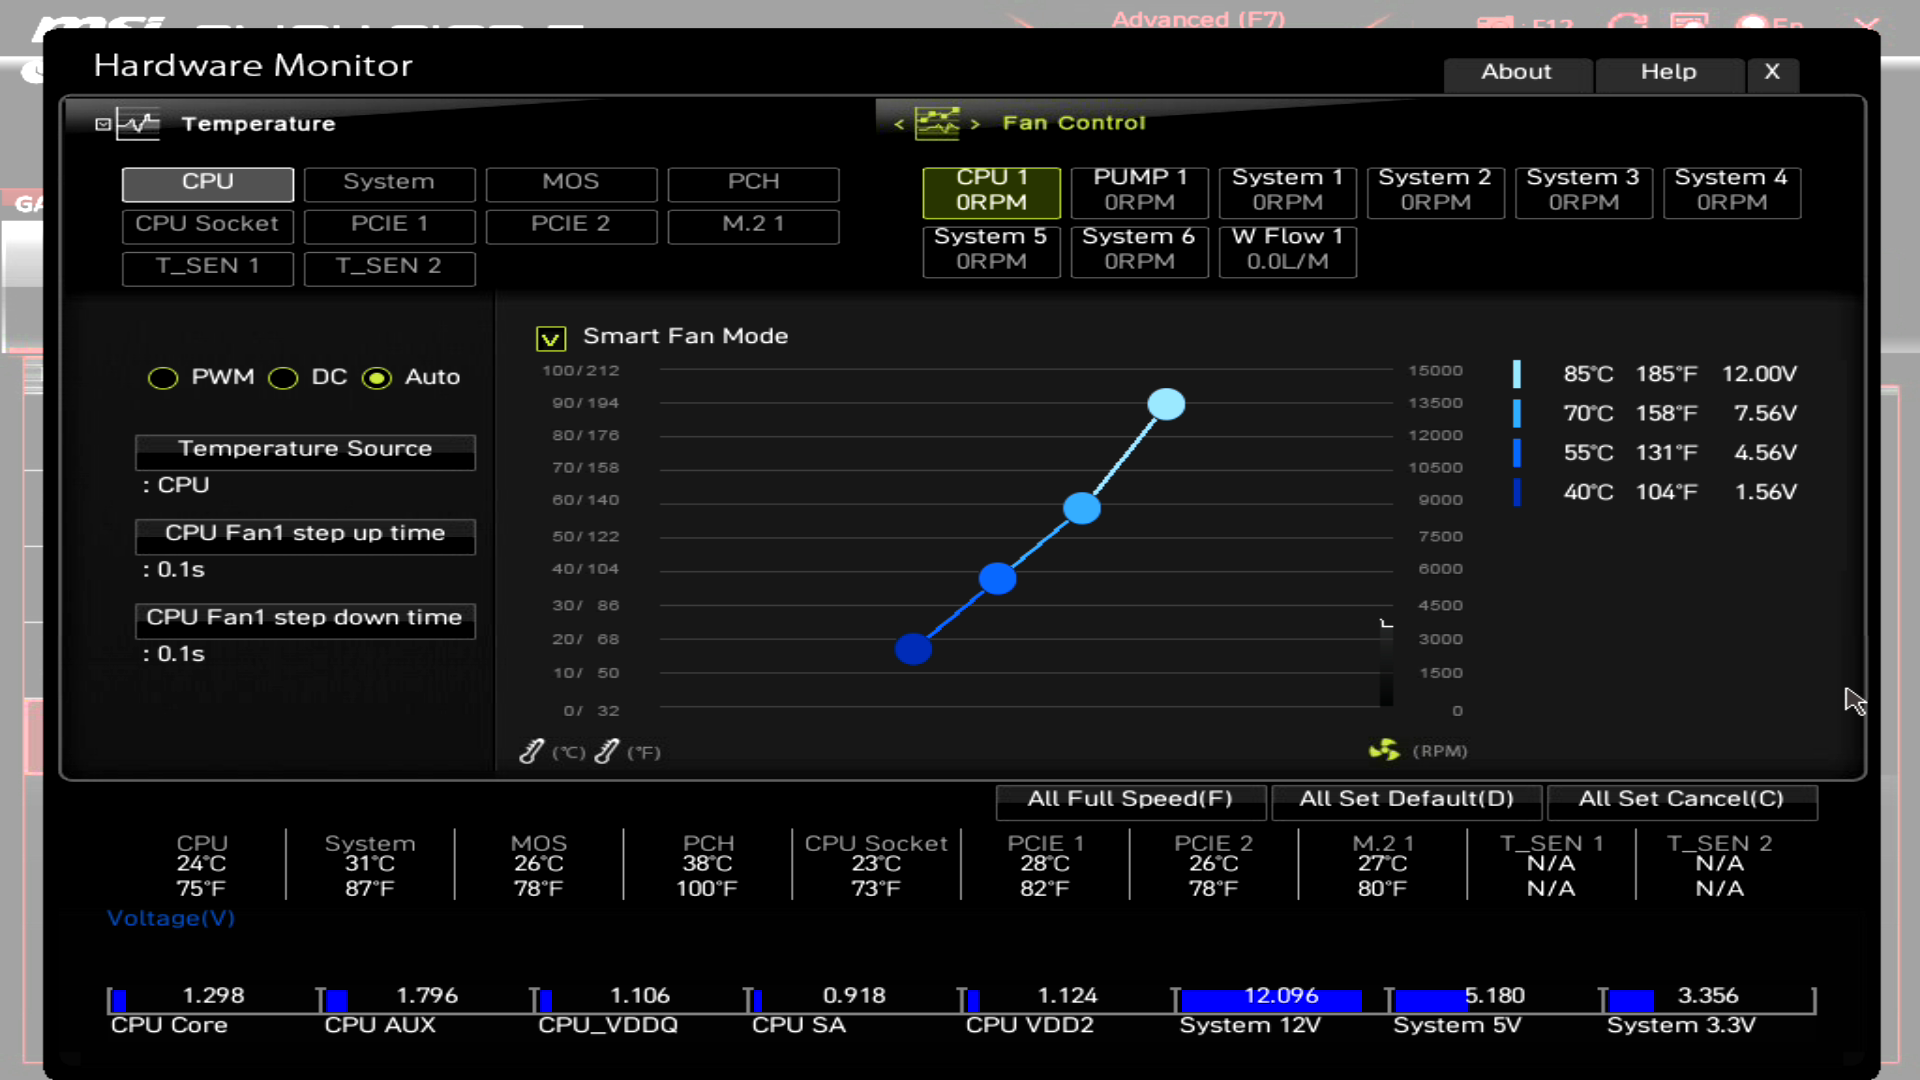The width and height of the screenshot is (1920, 1080).
Task: Open CPU Fan1 step up time setting
Action: coord(305,533)
